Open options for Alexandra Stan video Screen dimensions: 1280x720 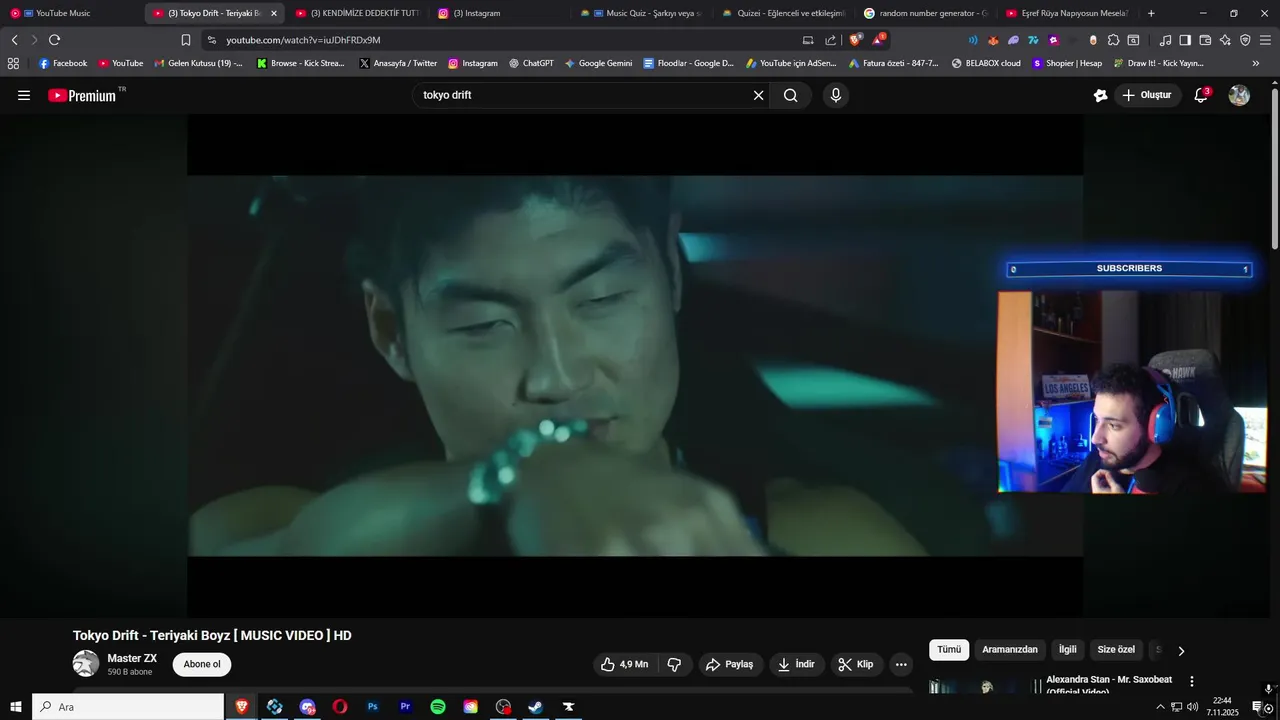tap(1191, 681)
